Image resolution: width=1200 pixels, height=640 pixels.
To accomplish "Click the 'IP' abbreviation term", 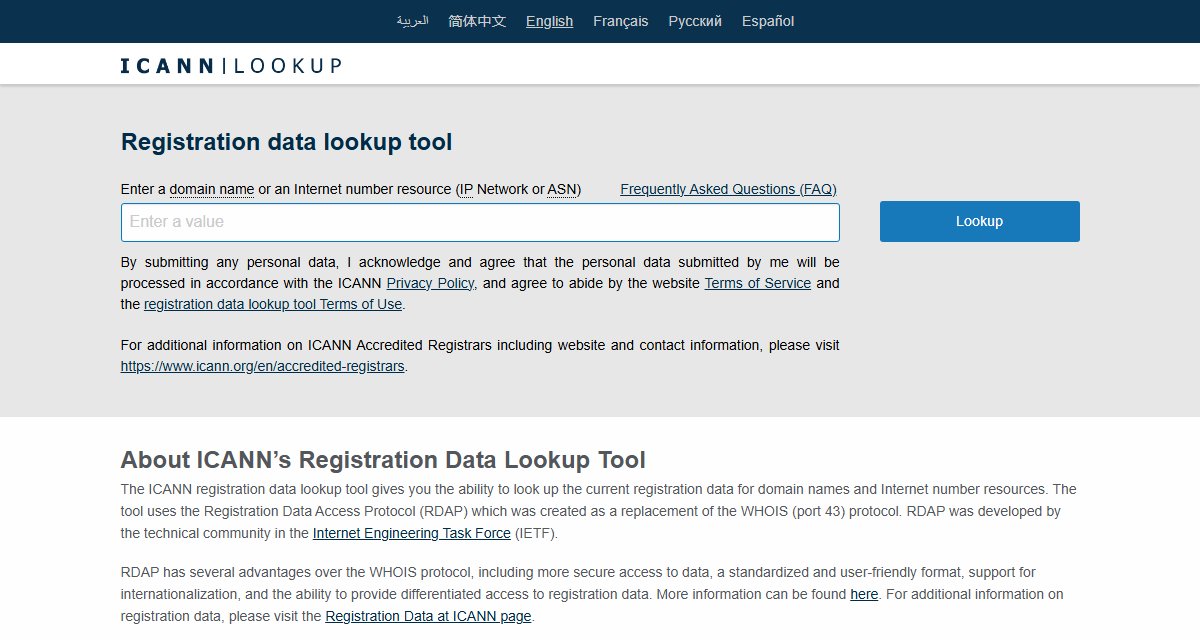I will [x=465, y=189].
